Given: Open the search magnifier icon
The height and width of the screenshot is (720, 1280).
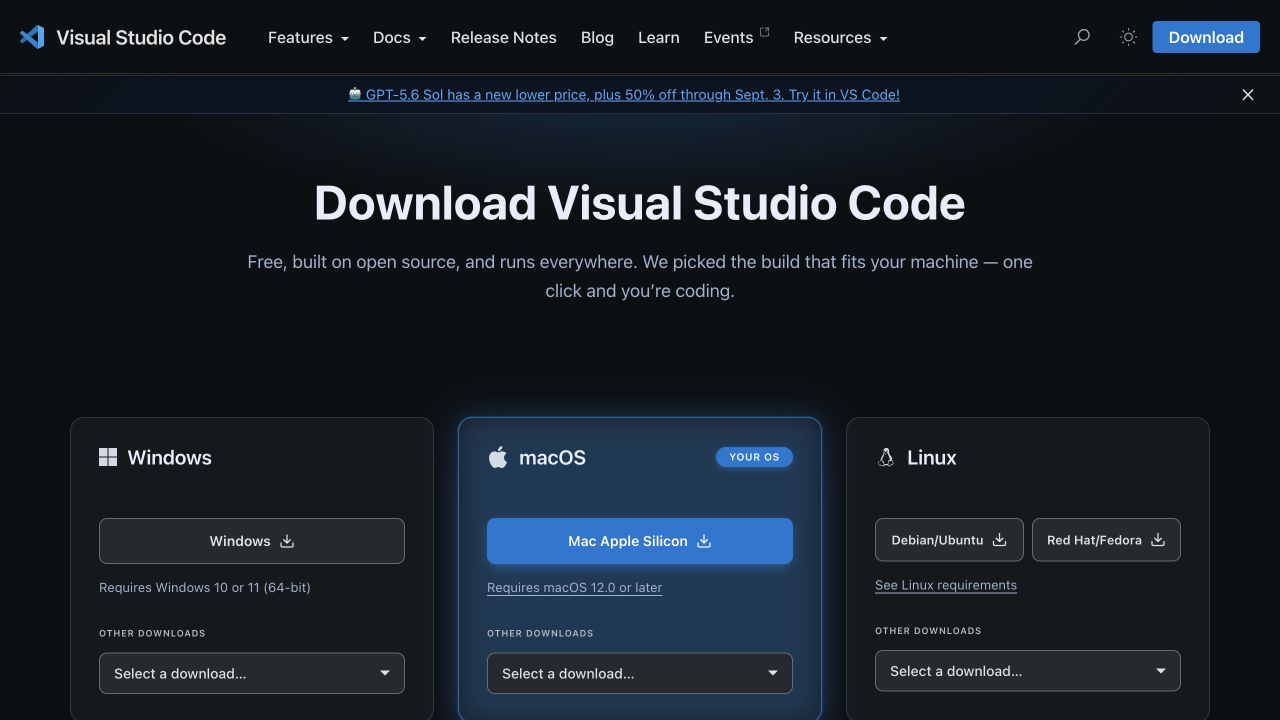Looking at the screenshot, I should [x=1082, y=37].
